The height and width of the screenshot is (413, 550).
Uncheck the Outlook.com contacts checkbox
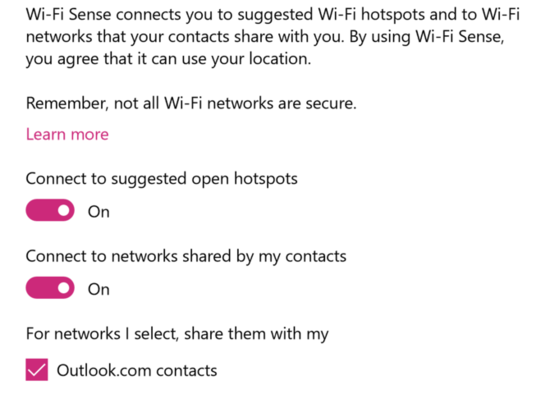pos(37,369)
